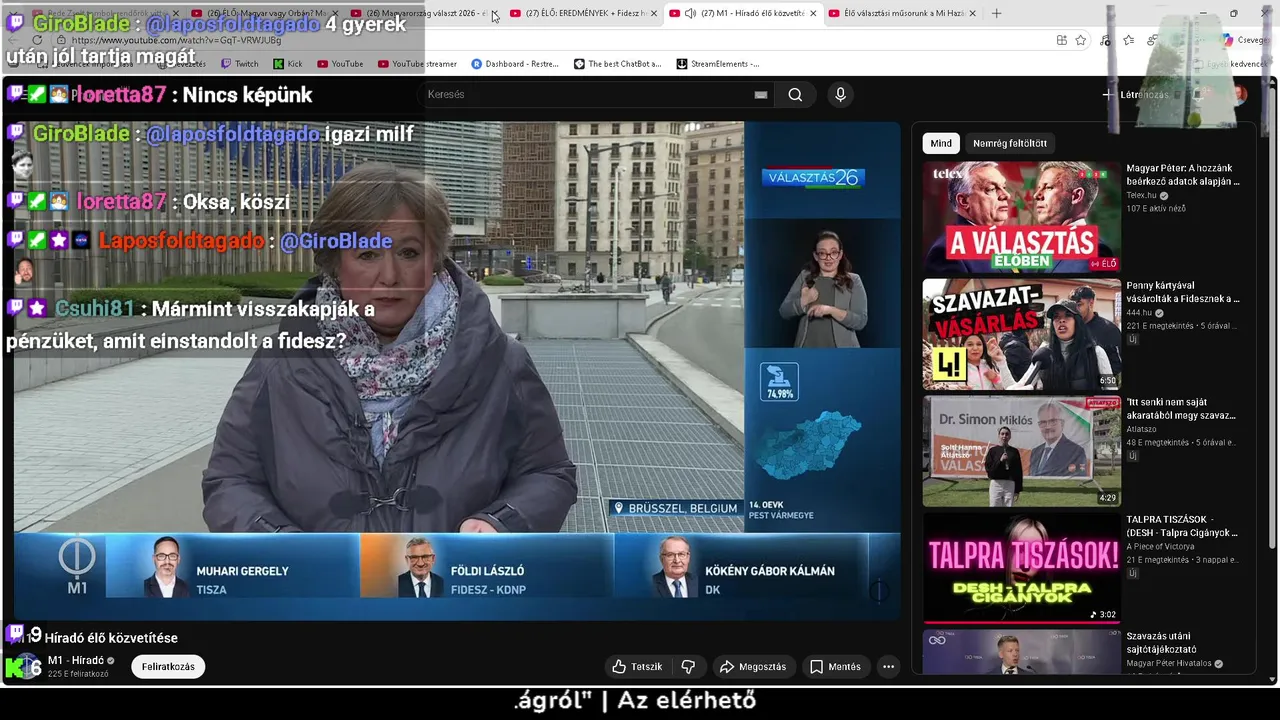Open the three-dot more actions menu

click(x=888, y=667)
